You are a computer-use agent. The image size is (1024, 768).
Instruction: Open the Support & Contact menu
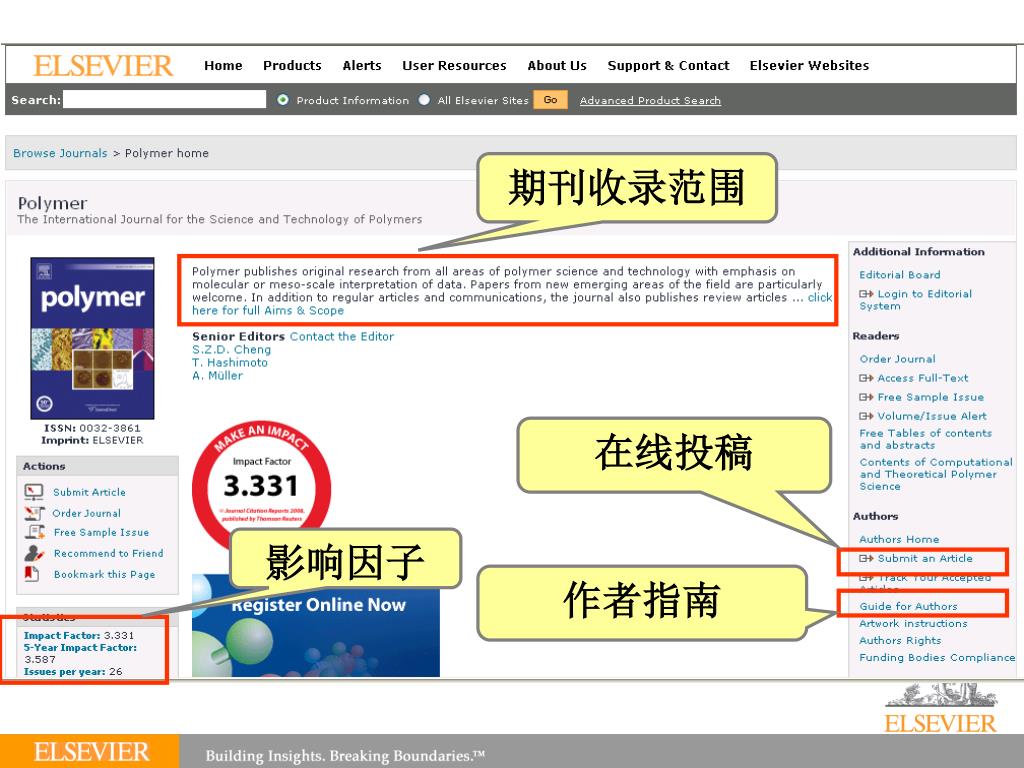(668, 65)
